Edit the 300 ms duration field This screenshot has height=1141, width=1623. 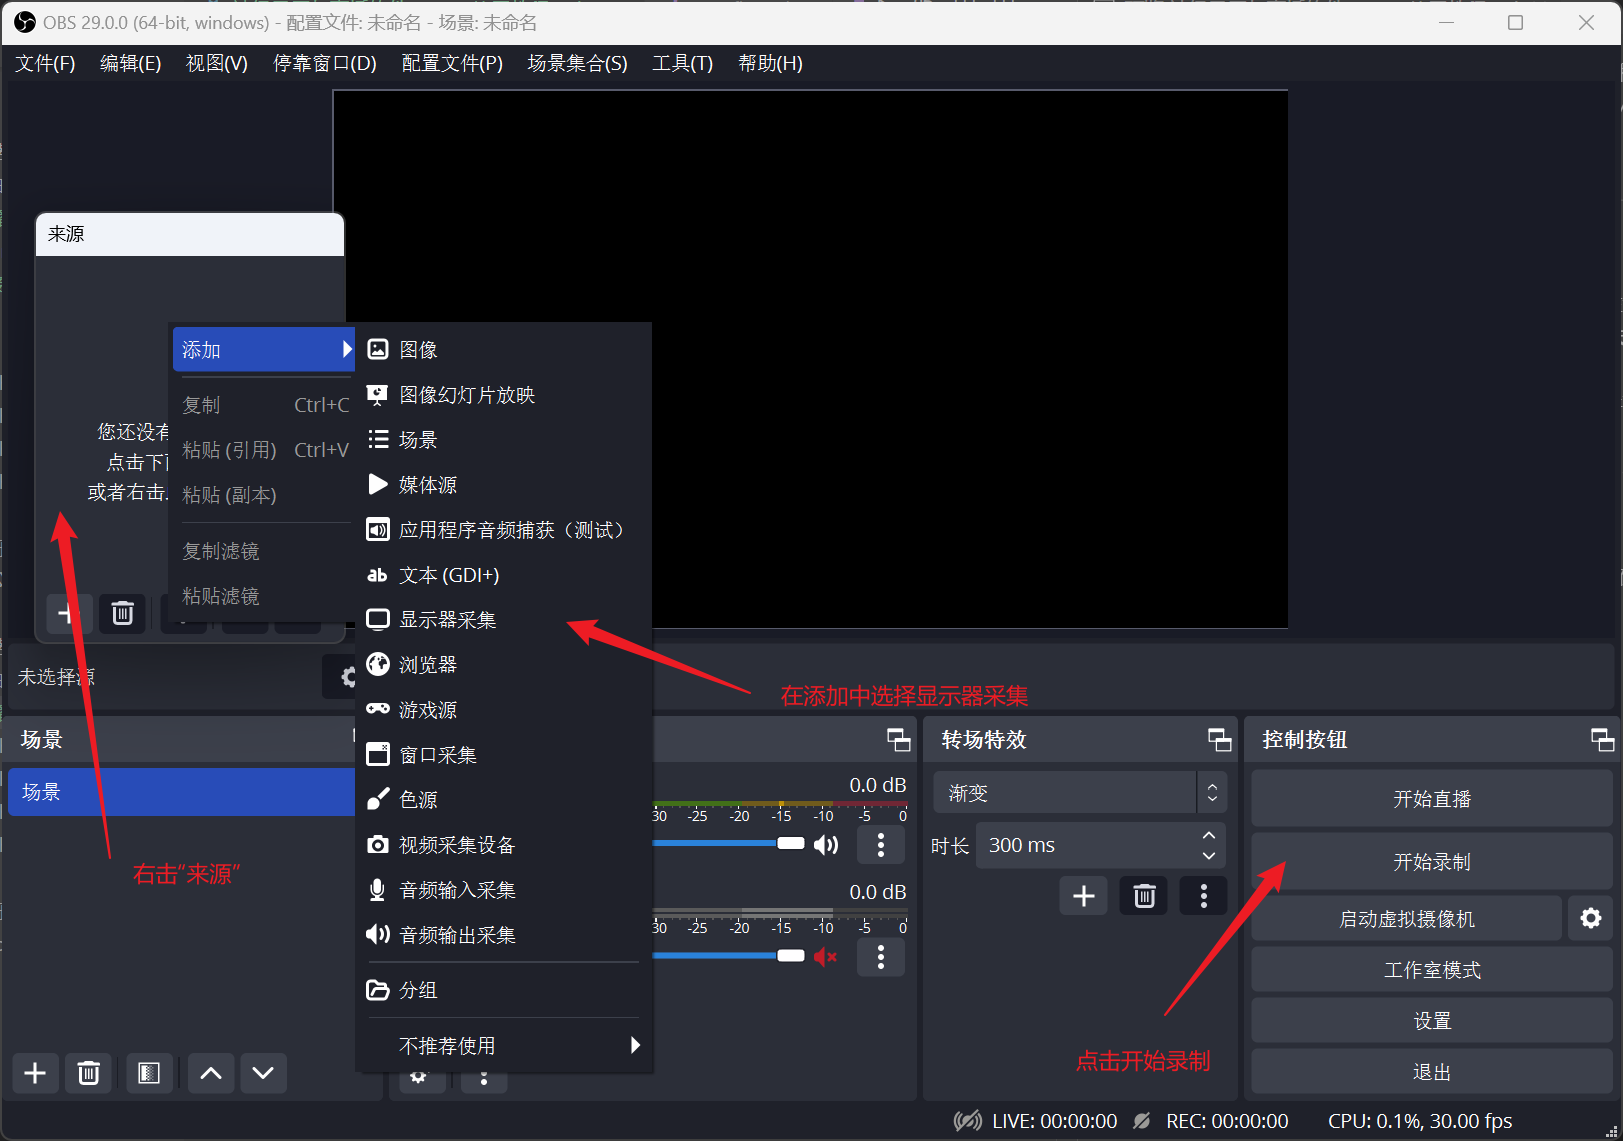[x=1085, y=845]
